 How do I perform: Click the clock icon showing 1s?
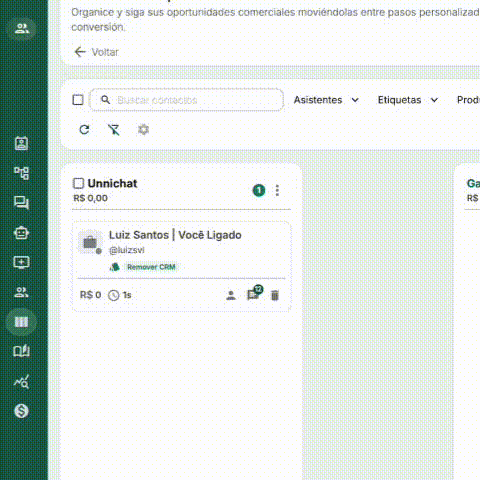click(114, 295)
